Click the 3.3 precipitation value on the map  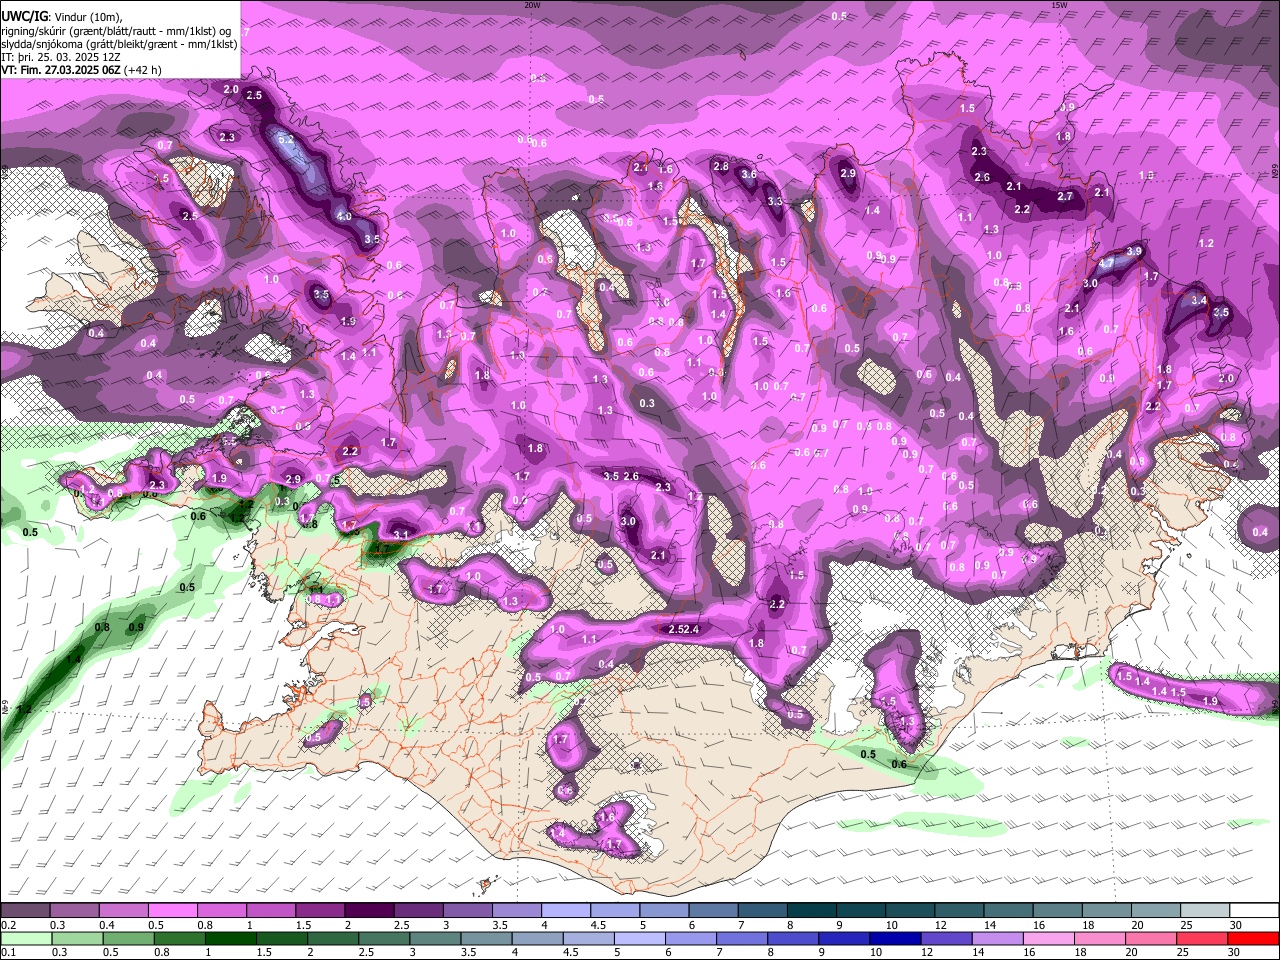[x=775, y=202]
